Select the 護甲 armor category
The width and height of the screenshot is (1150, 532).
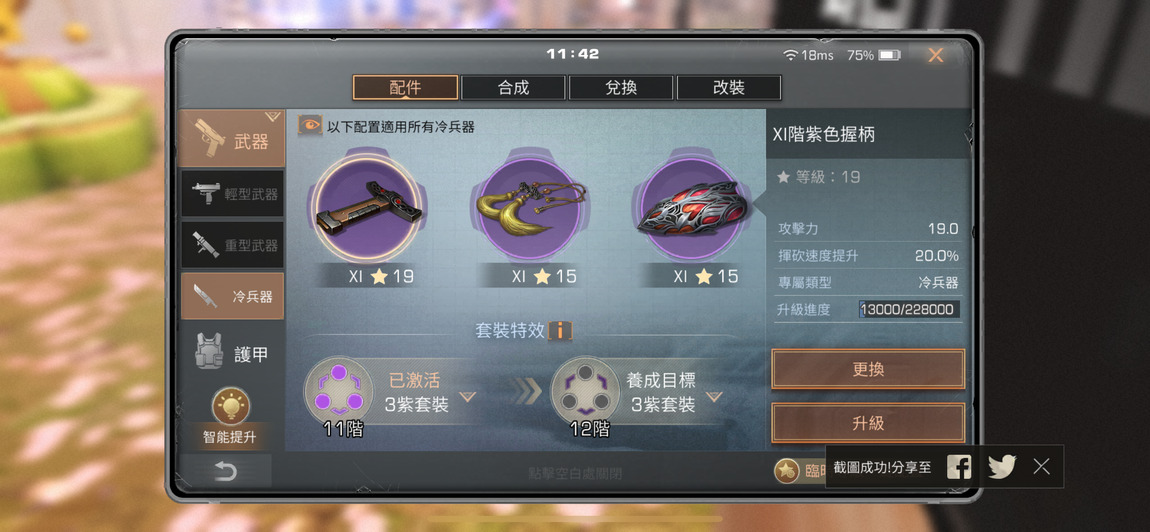tap(233, 355)
